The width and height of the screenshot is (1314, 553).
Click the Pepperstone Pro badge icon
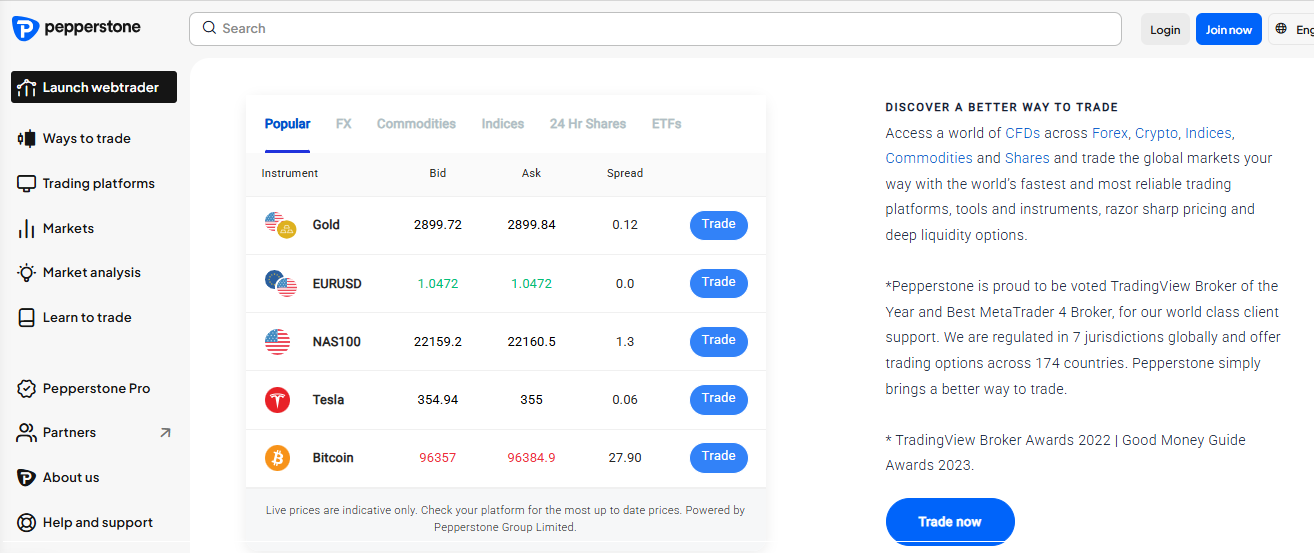click(27, 388)
